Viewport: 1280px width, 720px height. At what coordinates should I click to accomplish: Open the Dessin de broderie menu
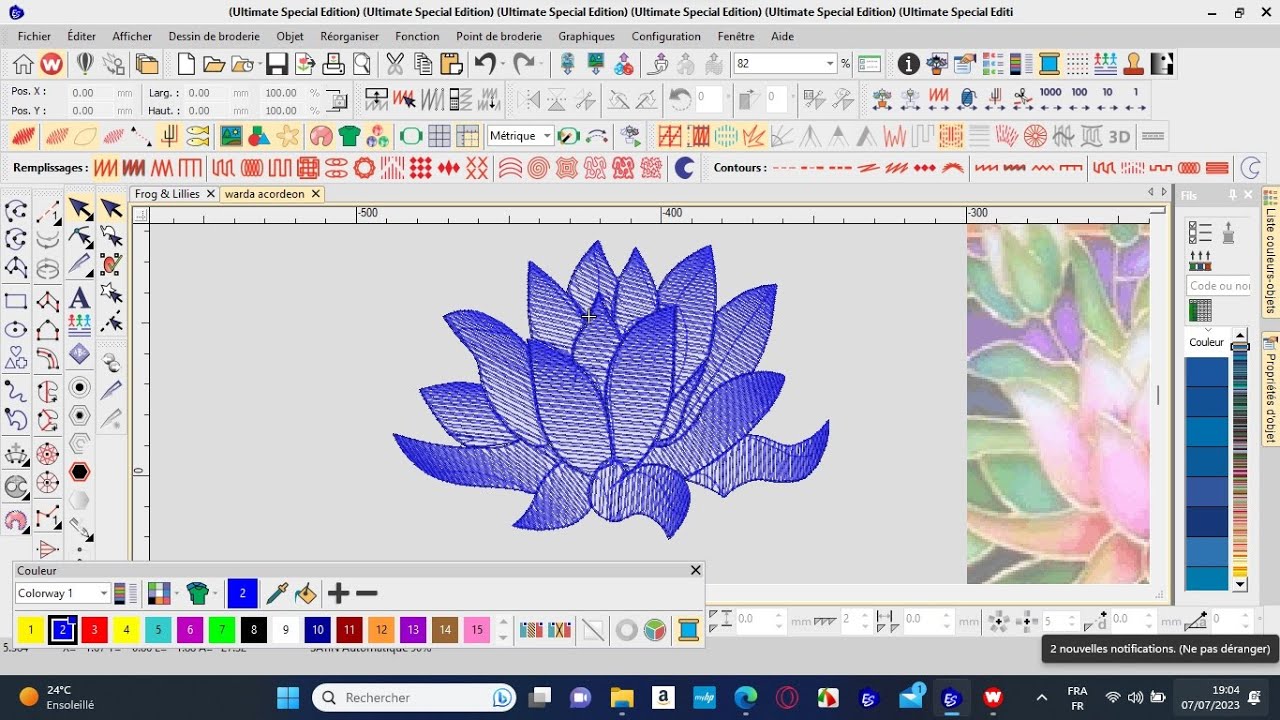click(214, 36)
